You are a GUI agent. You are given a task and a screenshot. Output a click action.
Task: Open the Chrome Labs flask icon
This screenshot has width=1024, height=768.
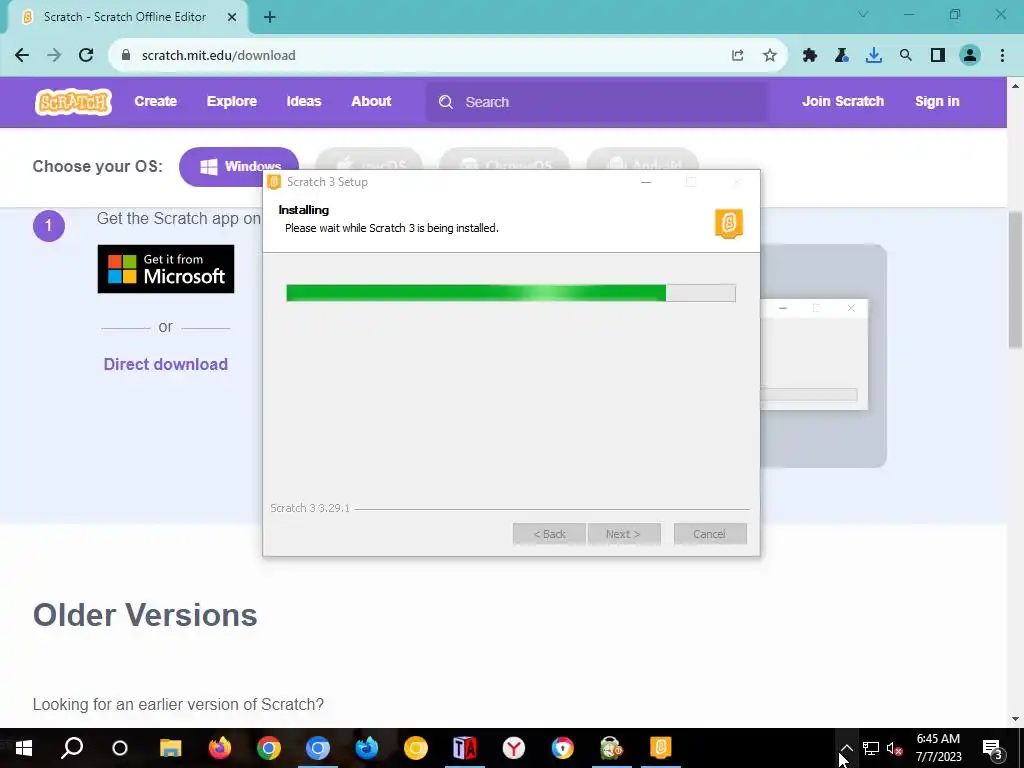click(842, 56)
